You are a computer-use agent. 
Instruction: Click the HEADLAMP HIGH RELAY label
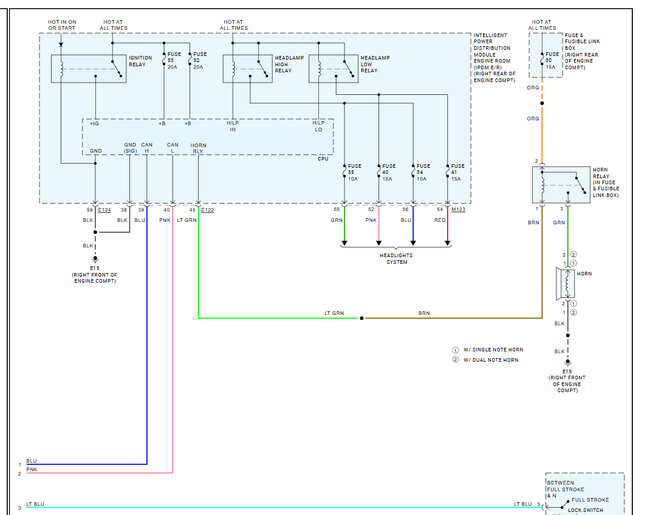pyautogui.click(x=289, y=64)
